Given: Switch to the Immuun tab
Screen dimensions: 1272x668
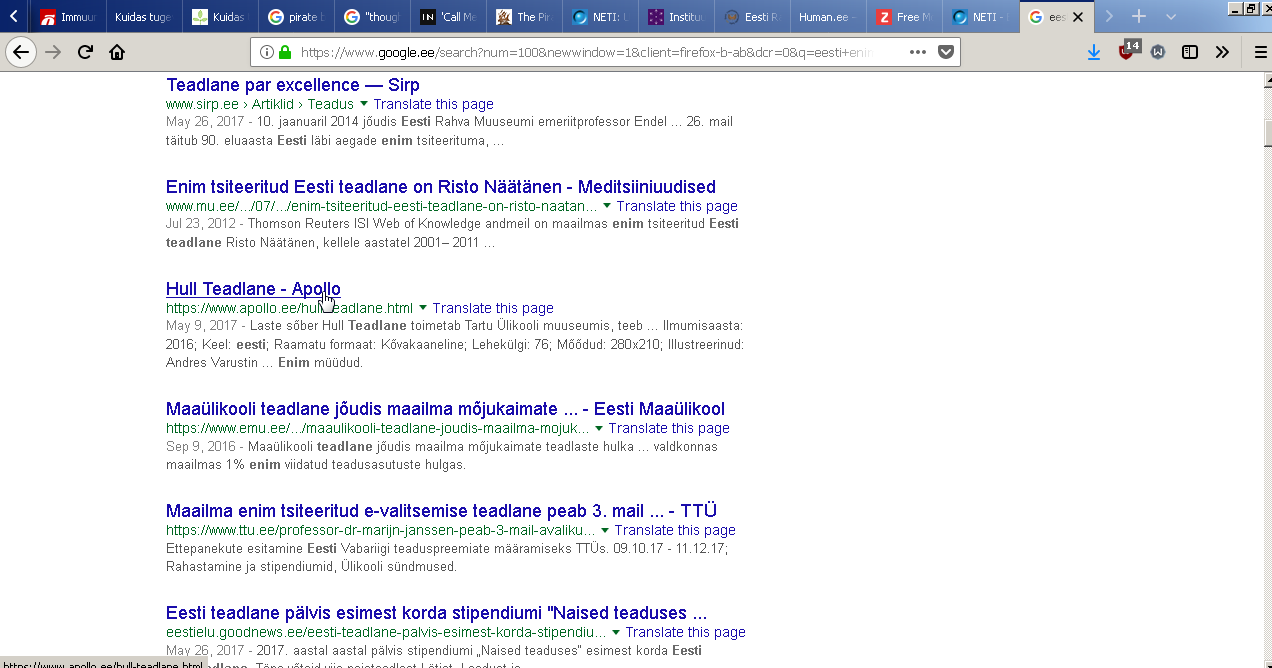Looking at the screenshot, I should coord(69,17).
